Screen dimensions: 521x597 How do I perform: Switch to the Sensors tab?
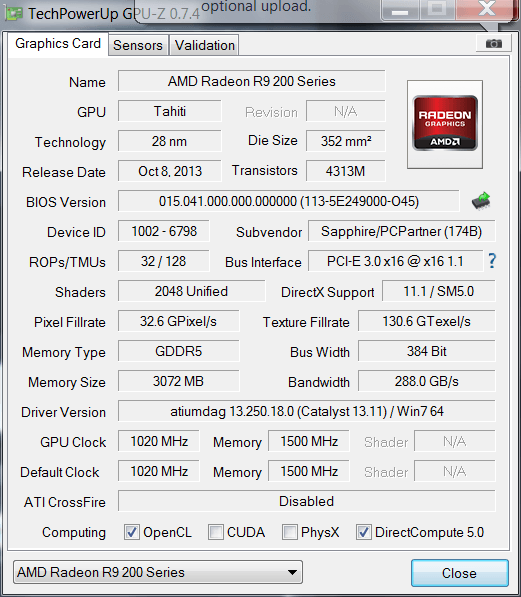pyautogui.click(x=138, y=45)
